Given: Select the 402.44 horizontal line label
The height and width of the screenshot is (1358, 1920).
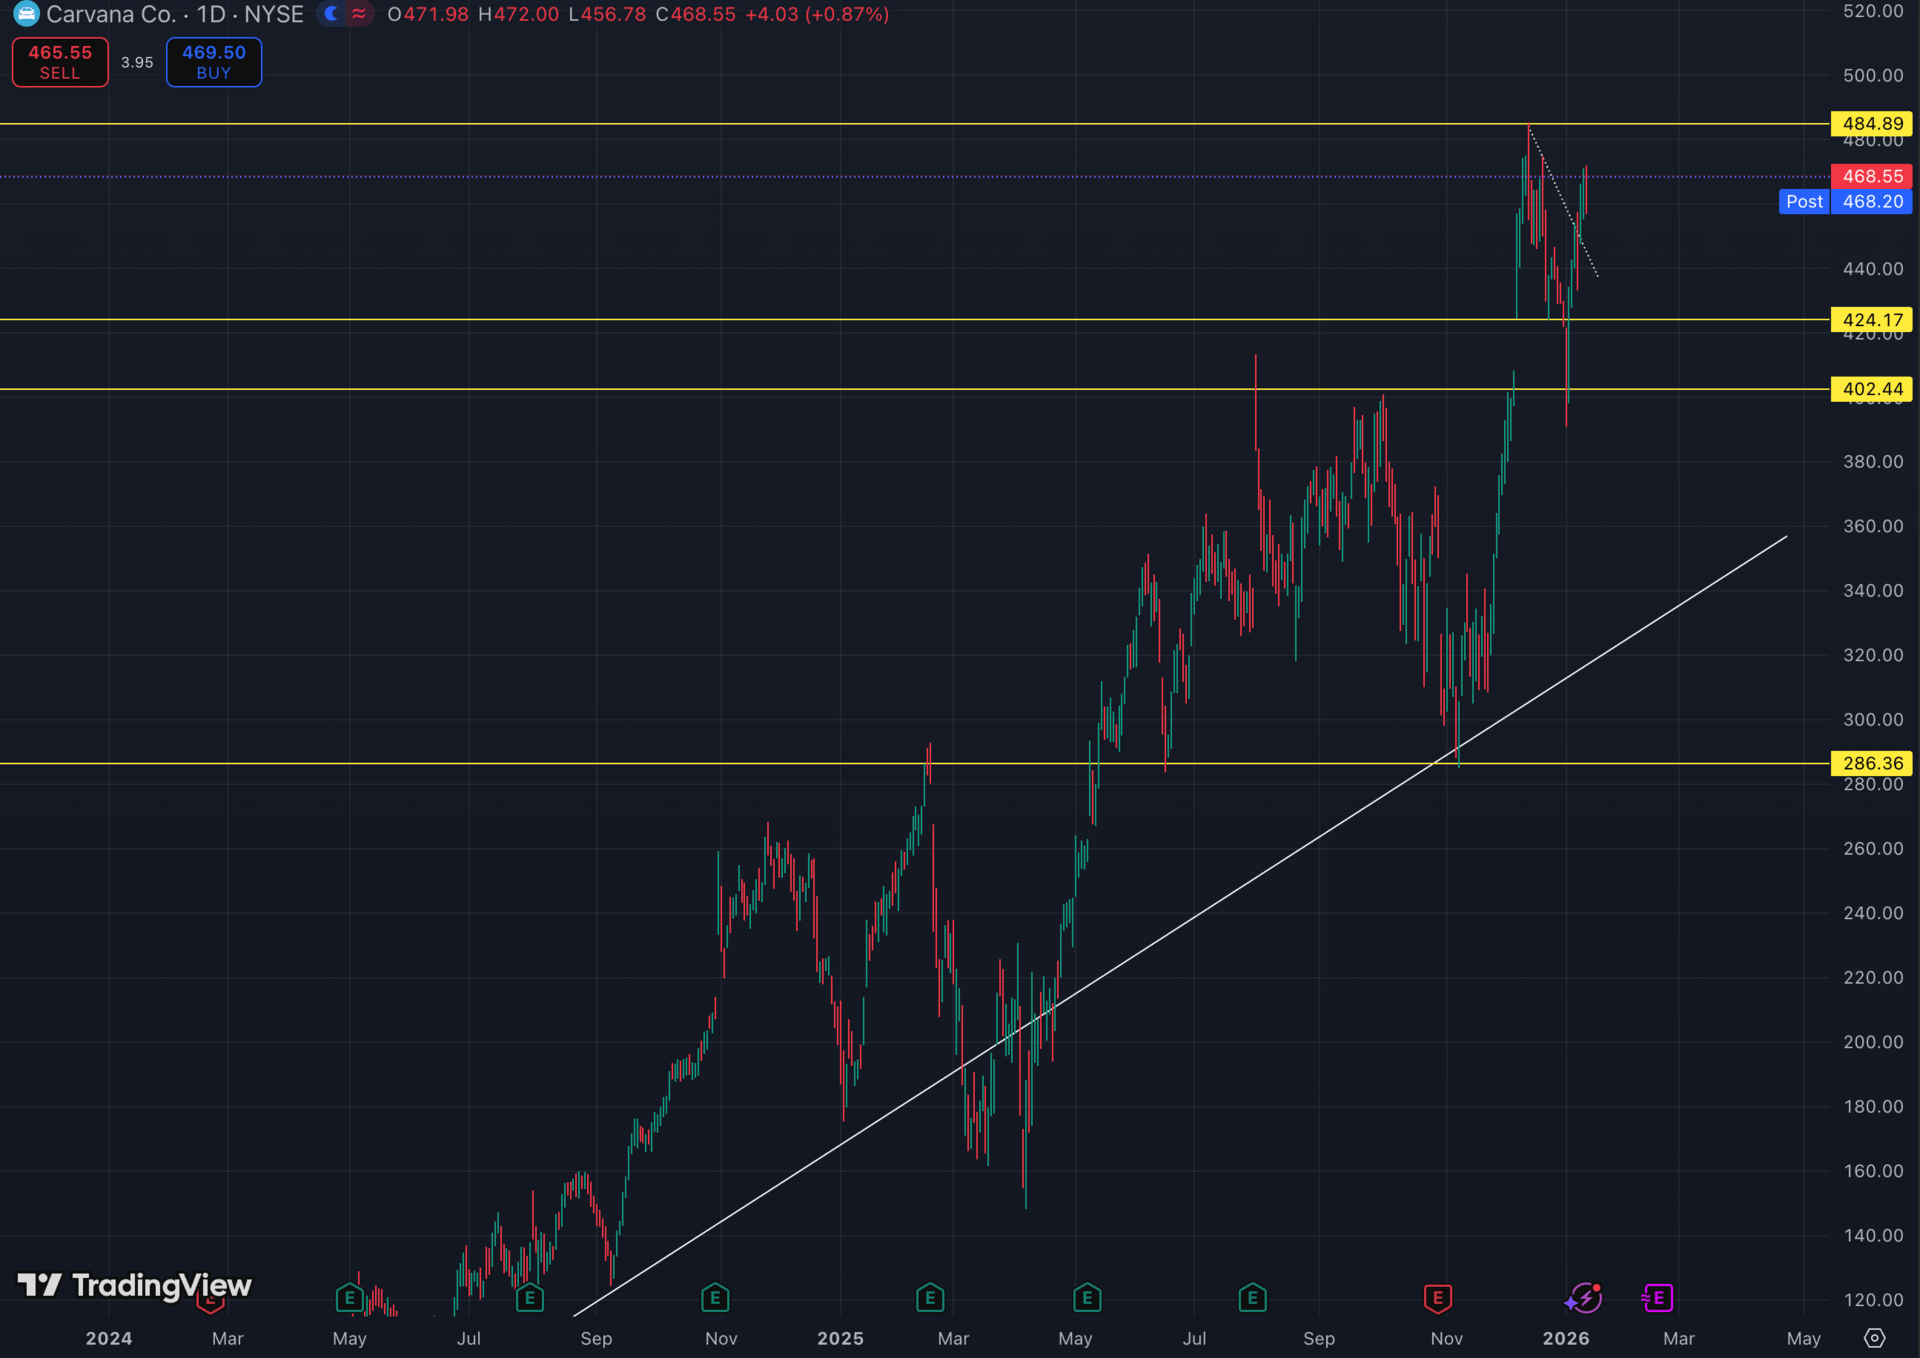Looking at the screenshot, I should [1872, 389].
